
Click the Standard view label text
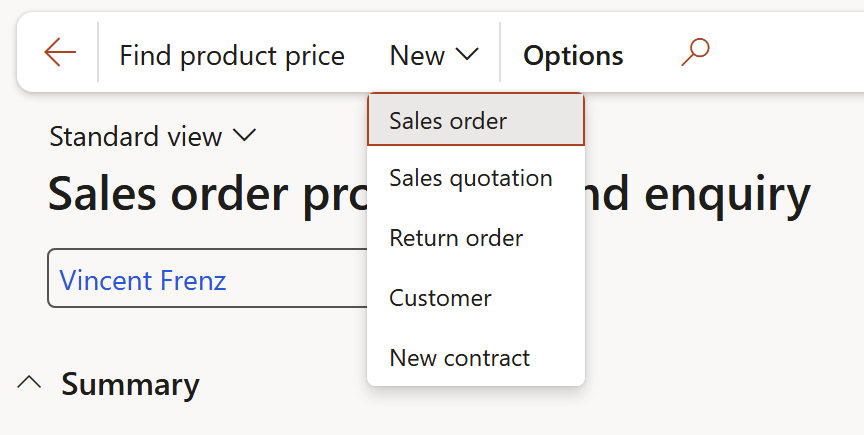pyautogui.click(x=135, y=136)
